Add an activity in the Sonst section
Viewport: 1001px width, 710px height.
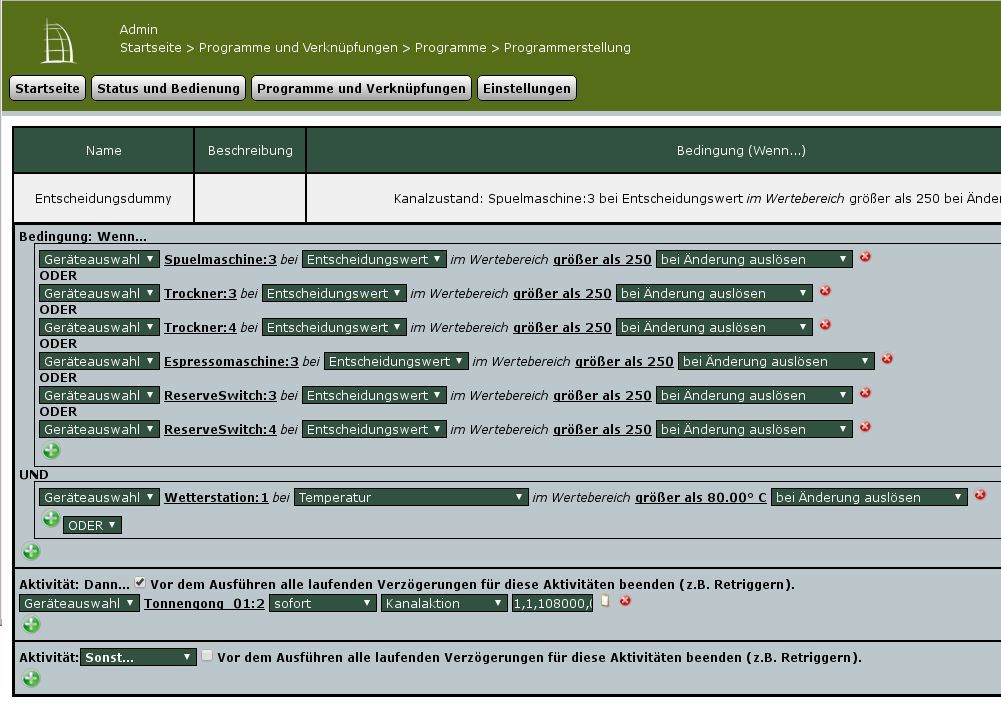click(x=31, y=679)
